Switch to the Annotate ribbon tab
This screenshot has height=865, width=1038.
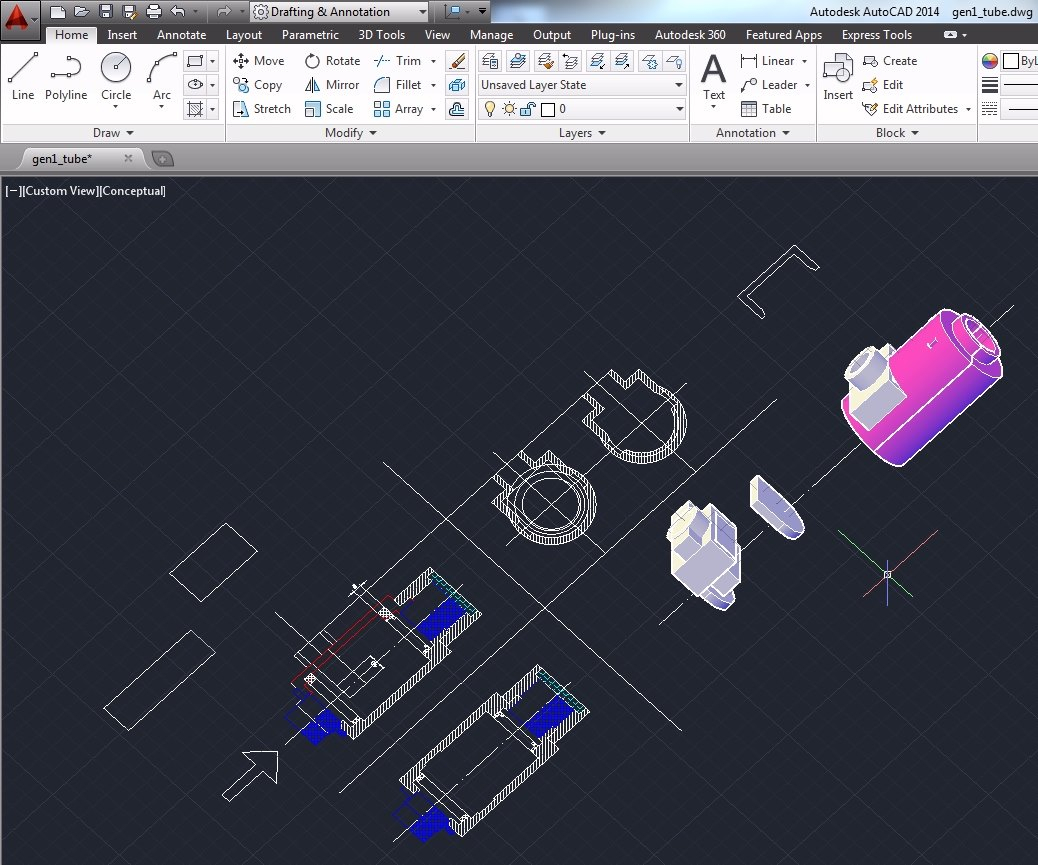(x=181, y=35)
